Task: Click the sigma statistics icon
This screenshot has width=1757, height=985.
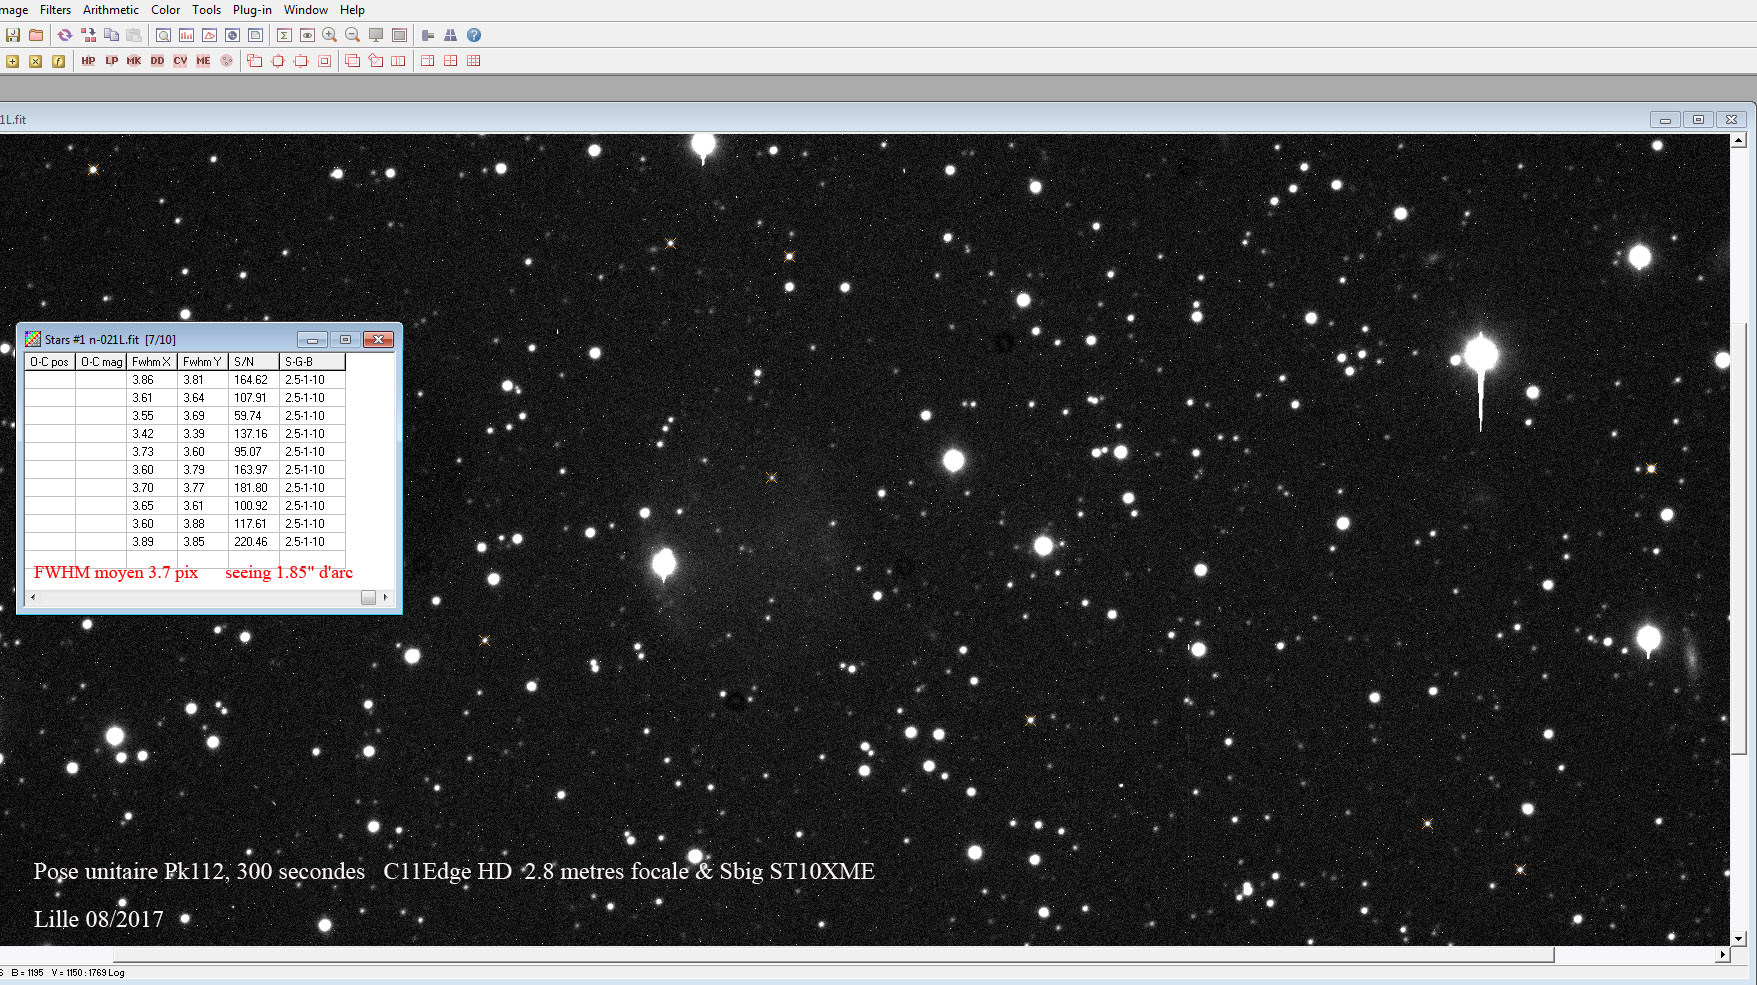Action: (x=284, y=35)
